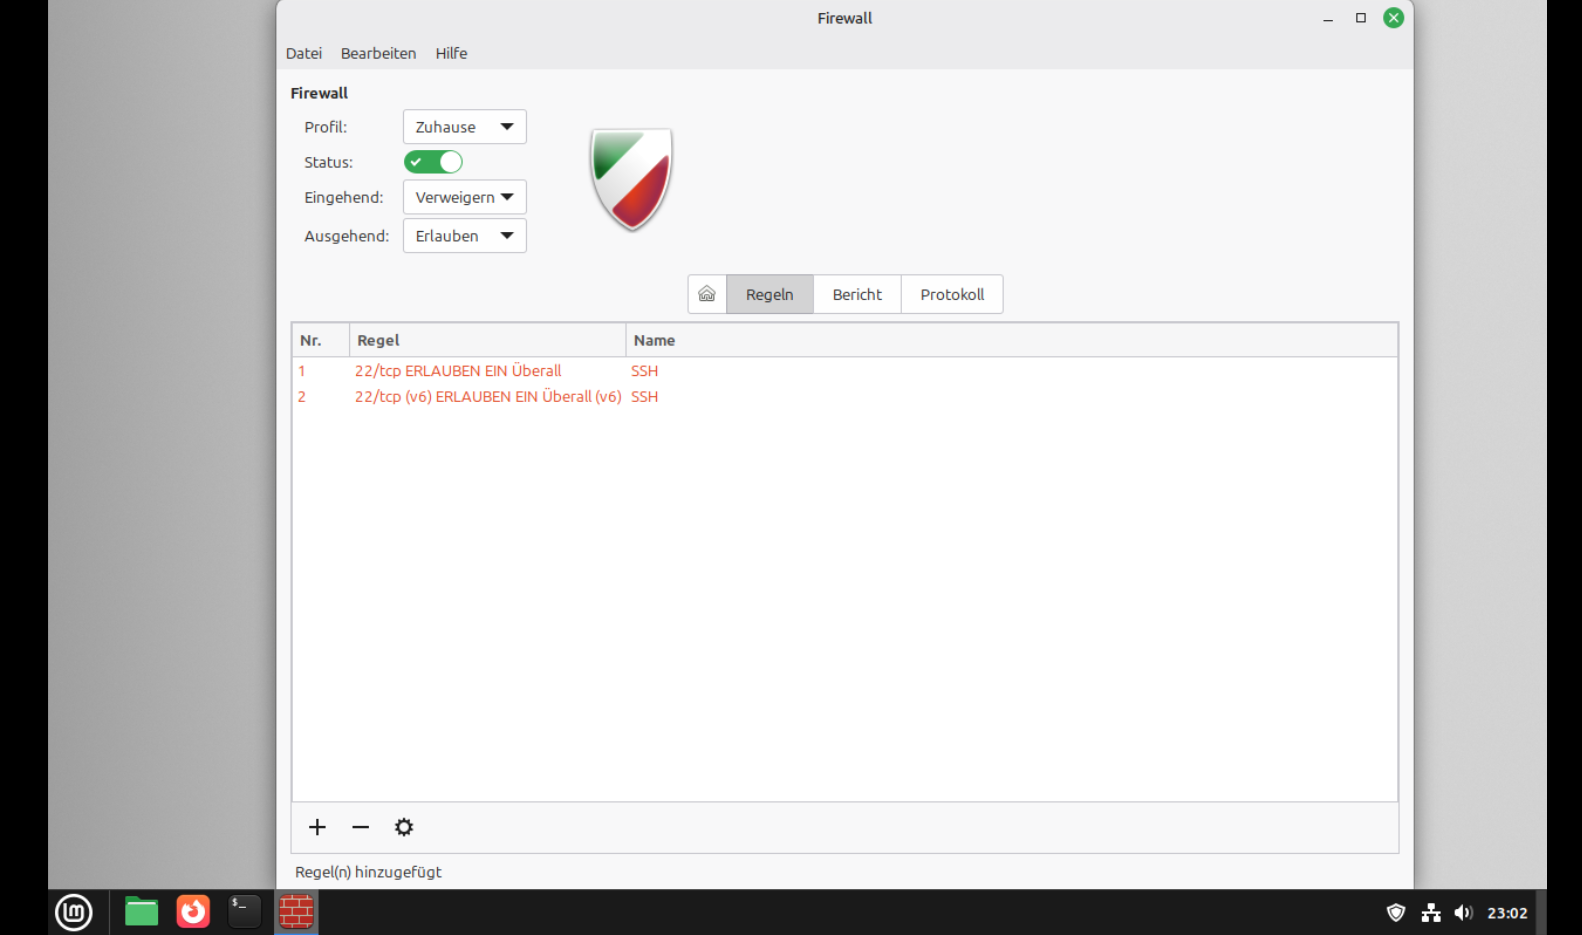
Task: Launch the Files manager from taskbar
Action: (x=141, y=912)
